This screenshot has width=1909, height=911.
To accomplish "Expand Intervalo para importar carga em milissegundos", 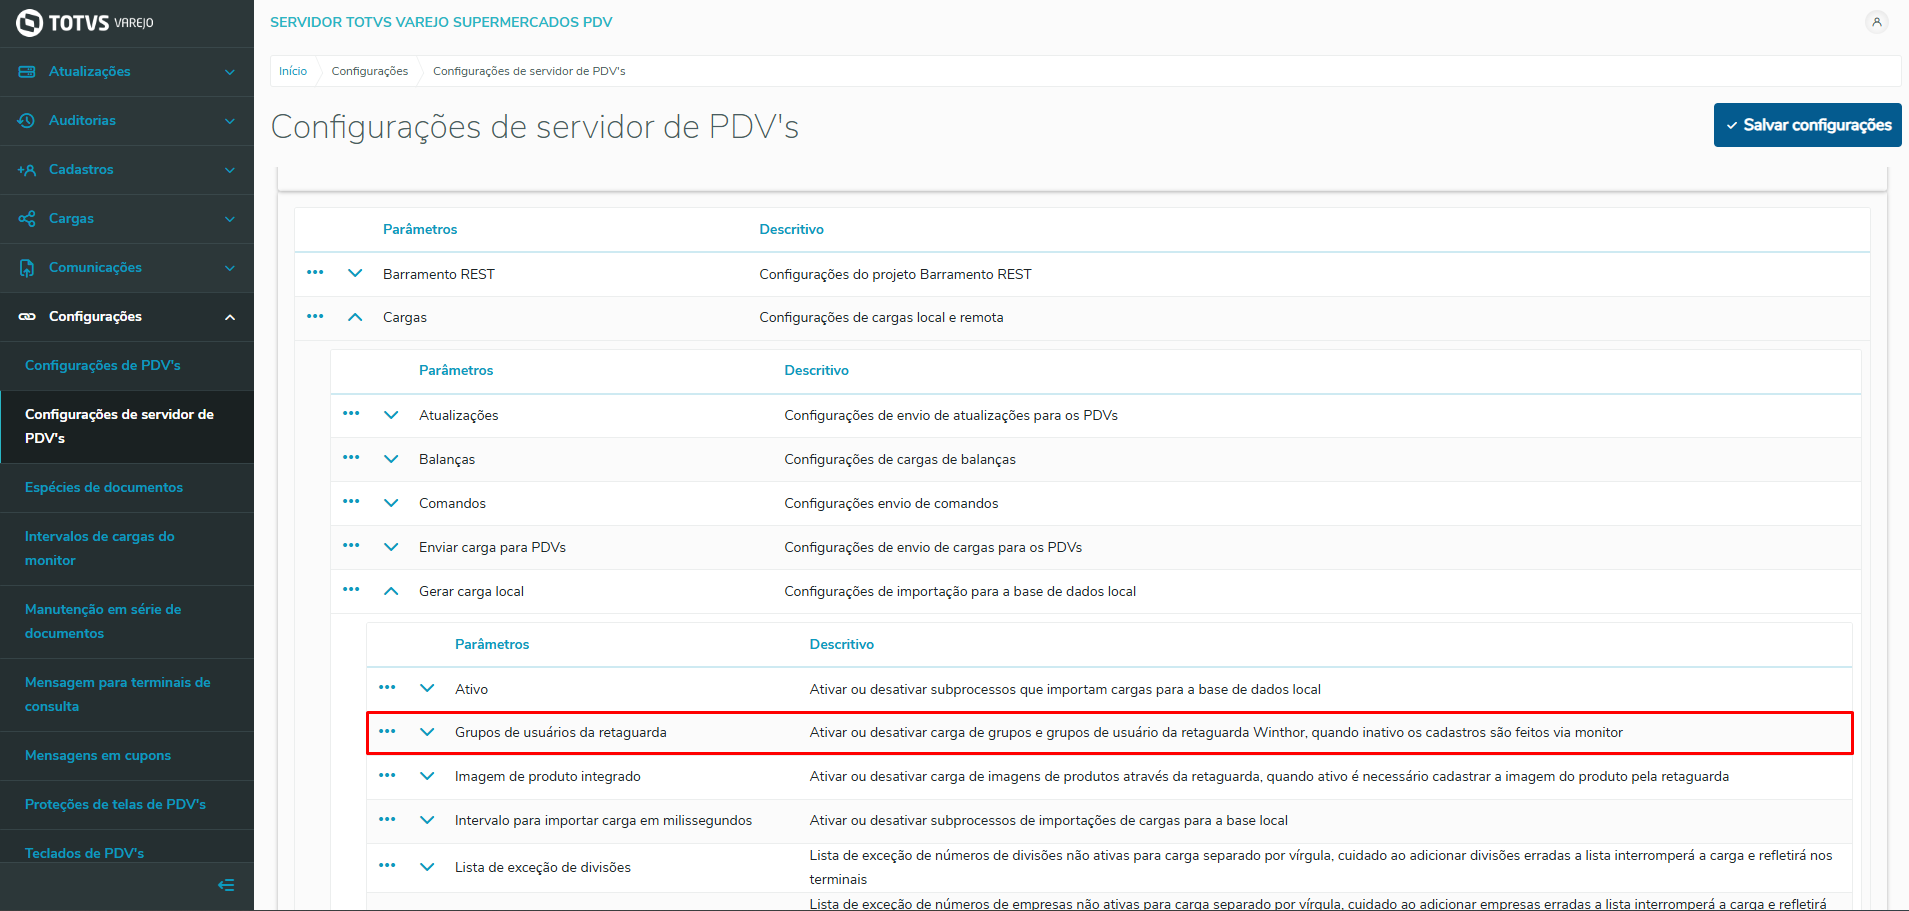I will coord(427,820).
